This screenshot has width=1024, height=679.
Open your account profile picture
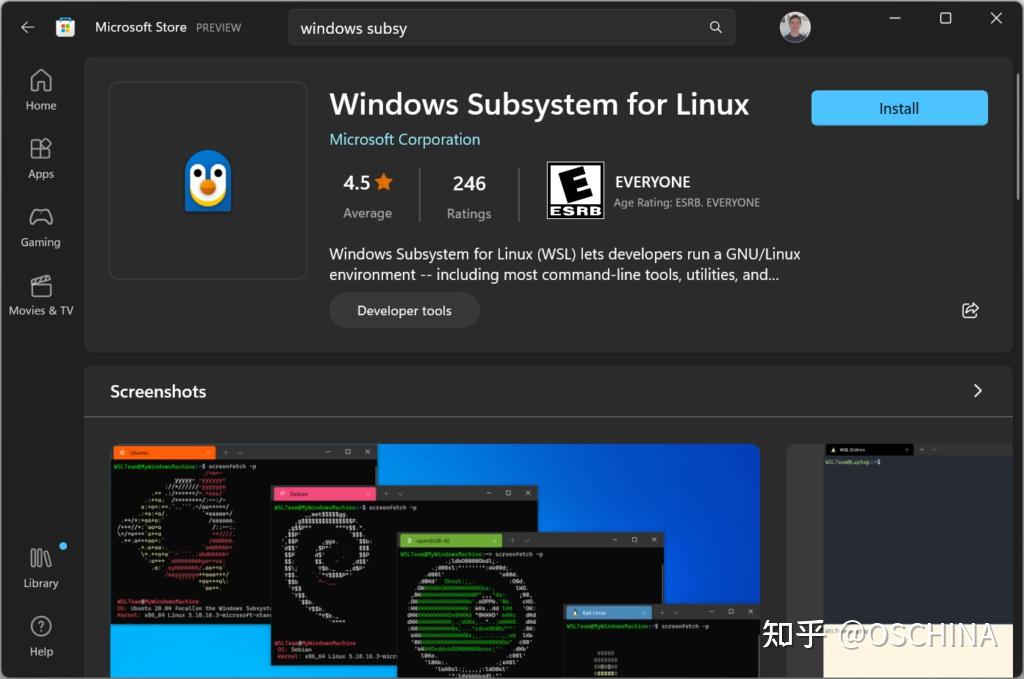point(794,27)
